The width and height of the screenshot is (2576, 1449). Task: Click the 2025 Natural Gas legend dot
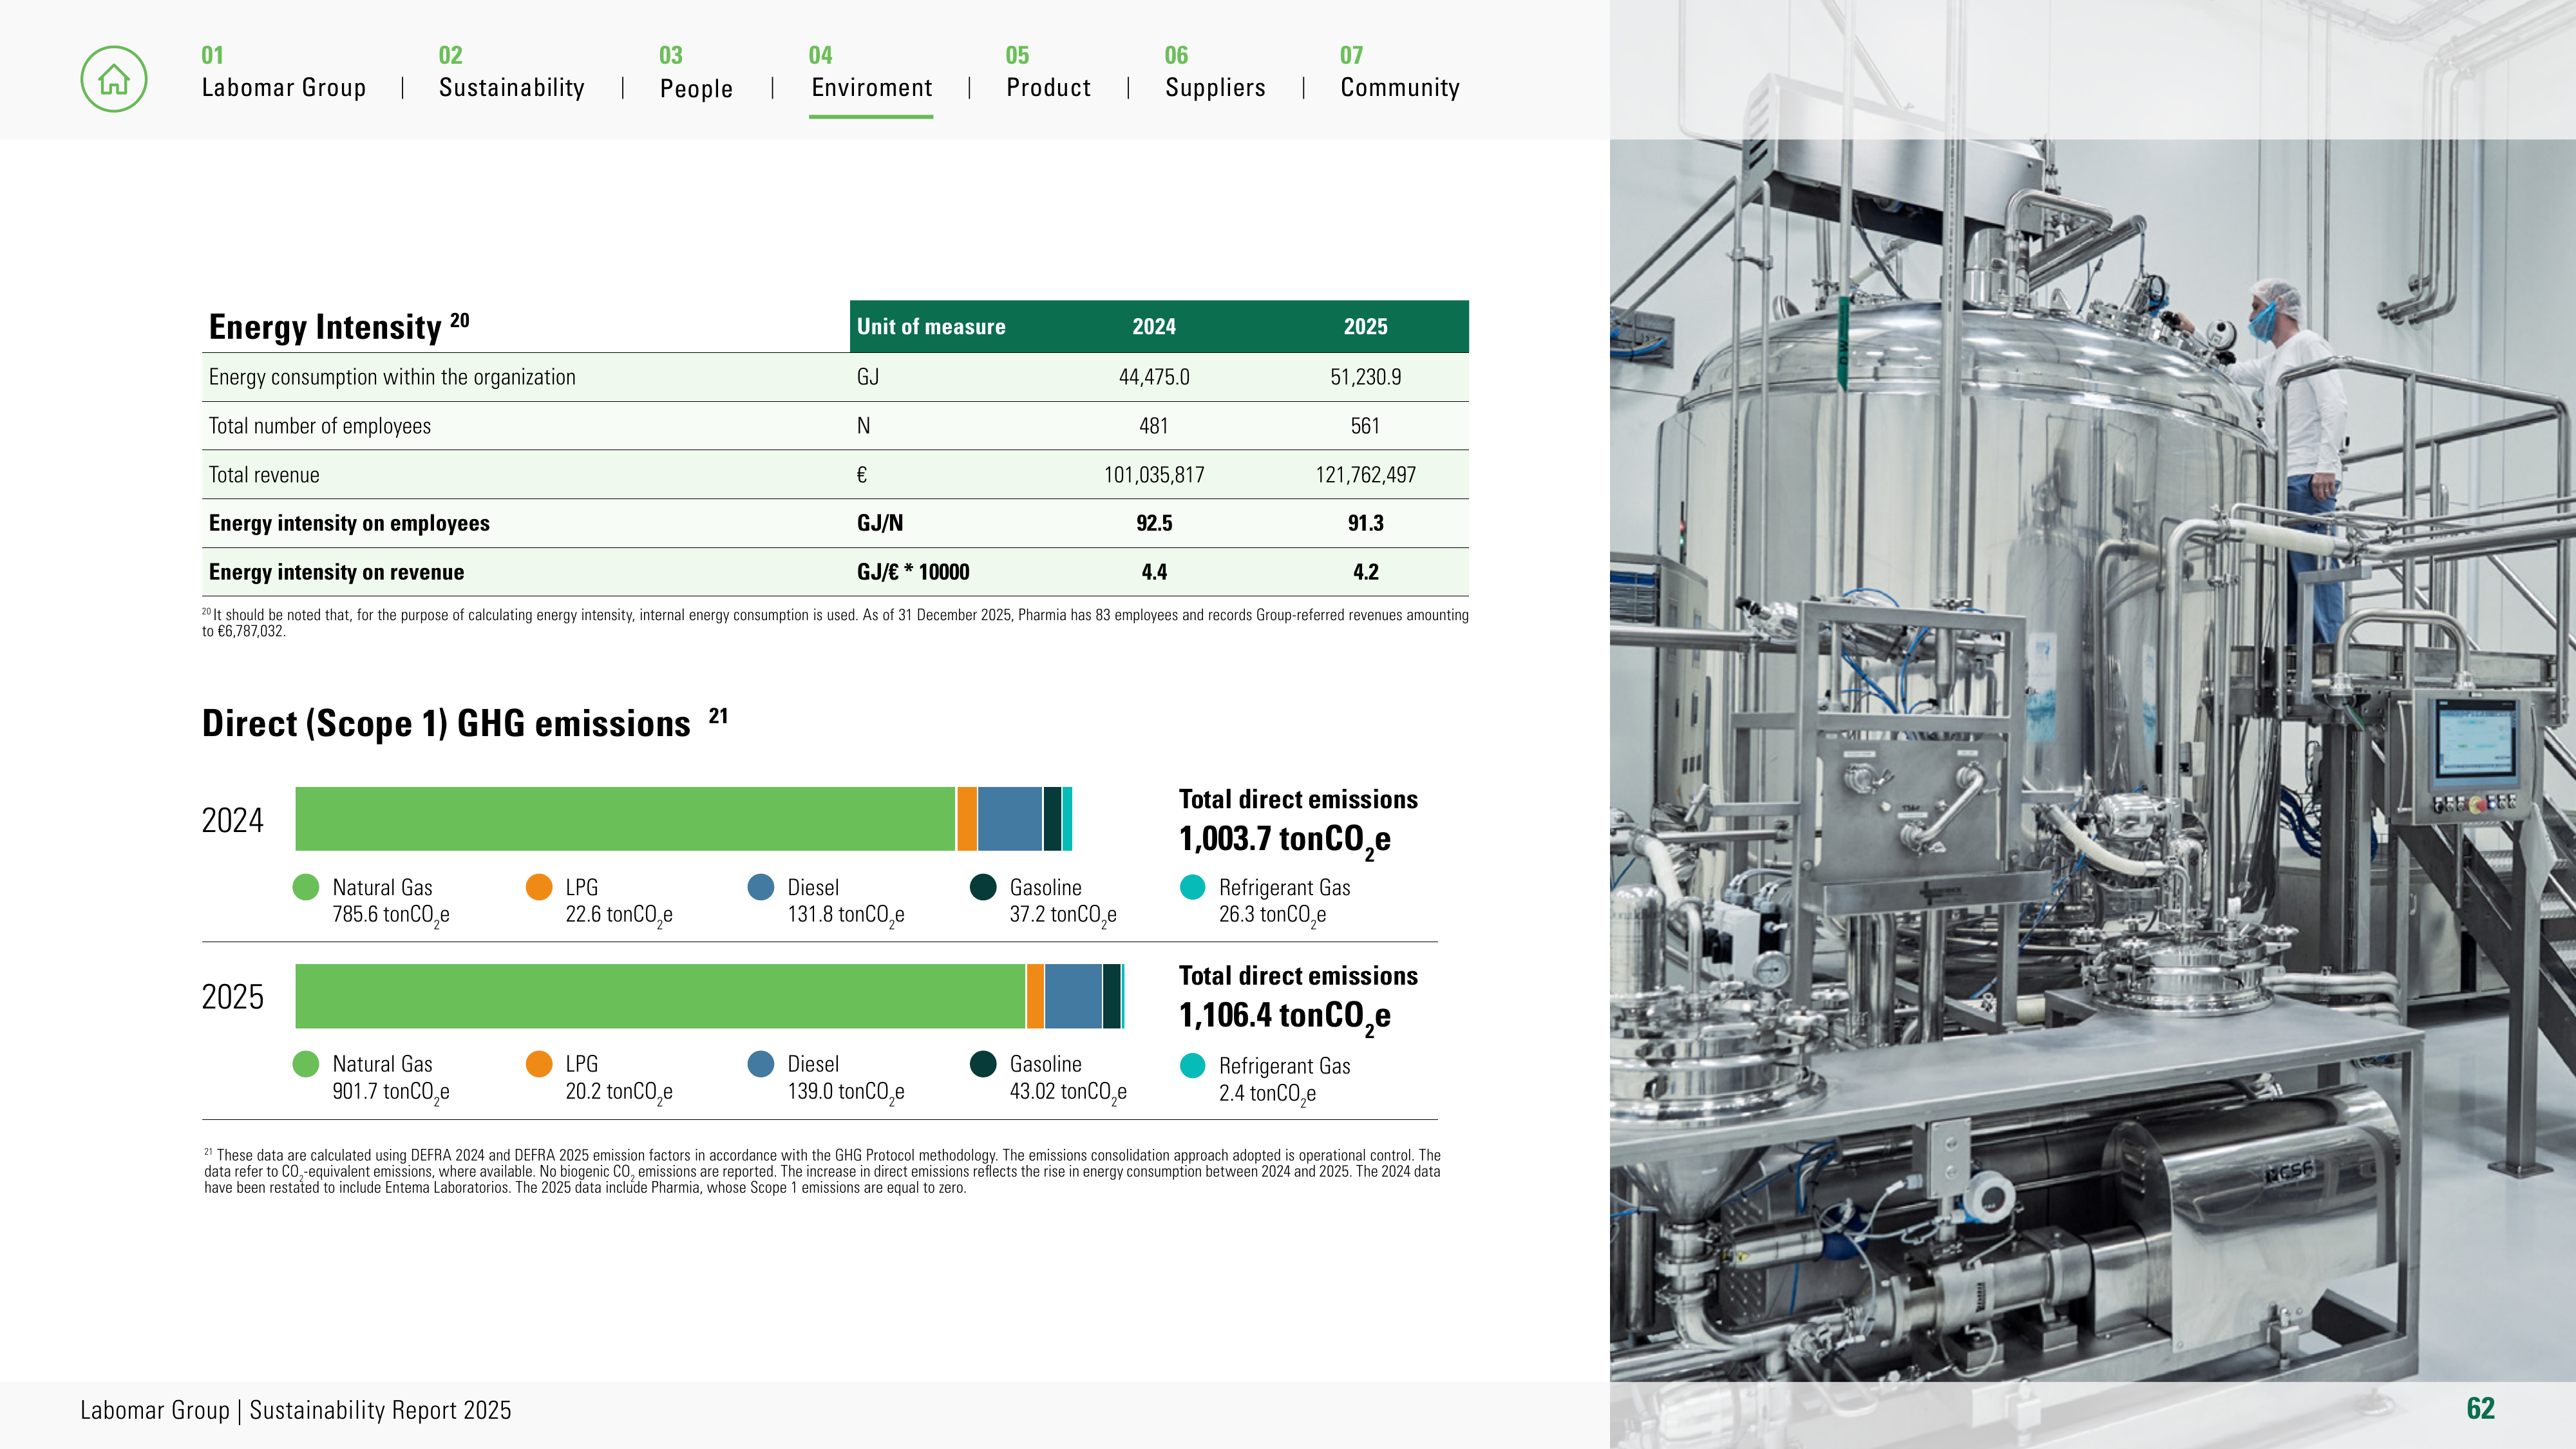pyautogui.click(x=306, y=1064)
